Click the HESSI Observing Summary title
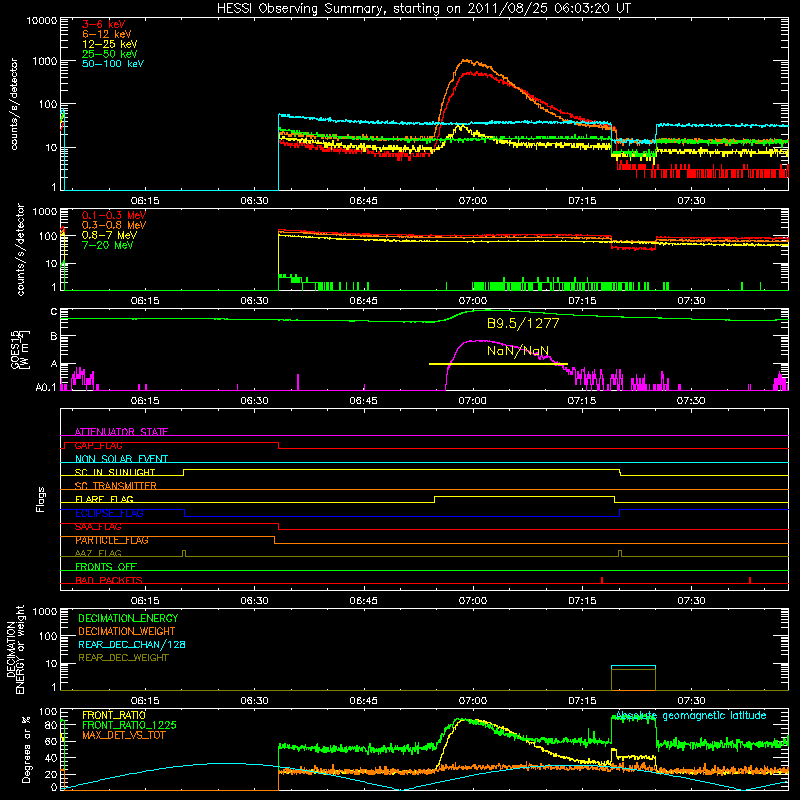The height and width of the screenshot is (800, 800). [423, 9]
